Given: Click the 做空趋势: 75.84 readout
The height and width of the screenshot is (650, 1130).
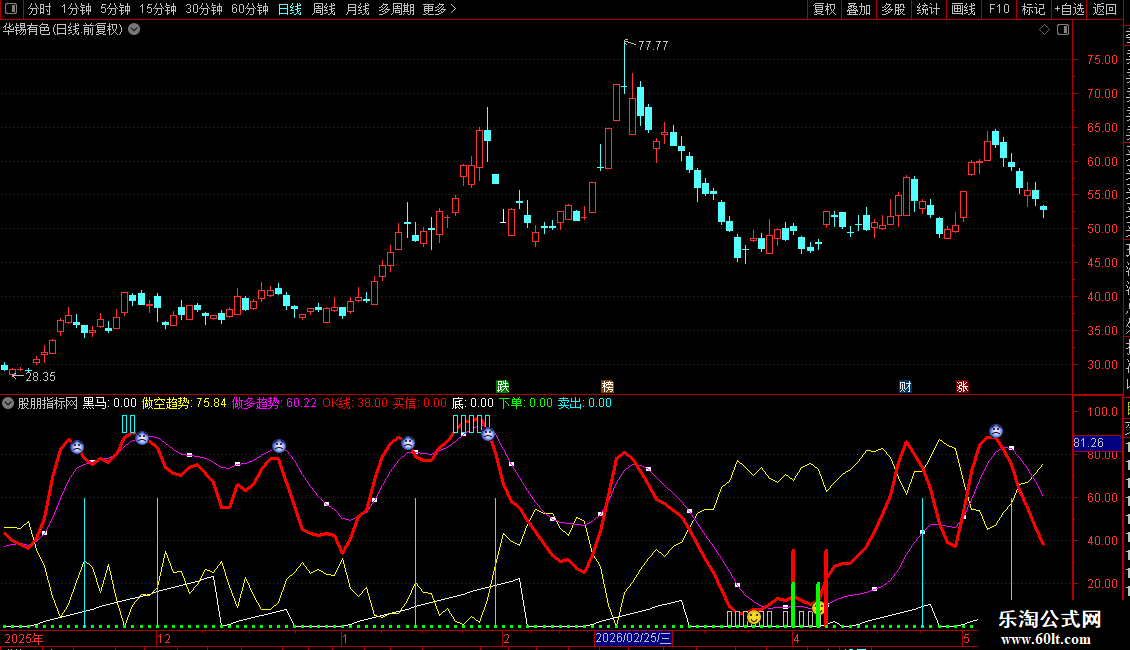Looking at the screenshot, I should (x=184, y=403).
